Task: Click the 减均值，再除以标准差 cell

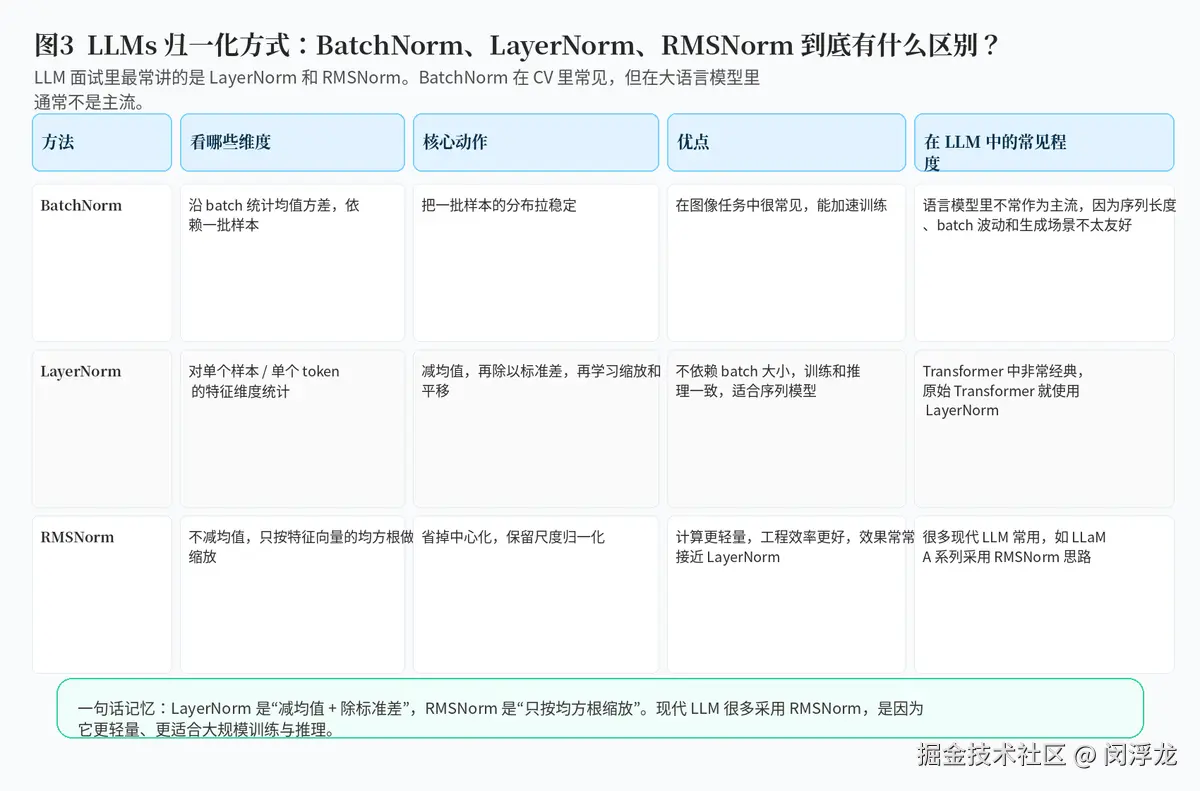Action: coord(536,428)
